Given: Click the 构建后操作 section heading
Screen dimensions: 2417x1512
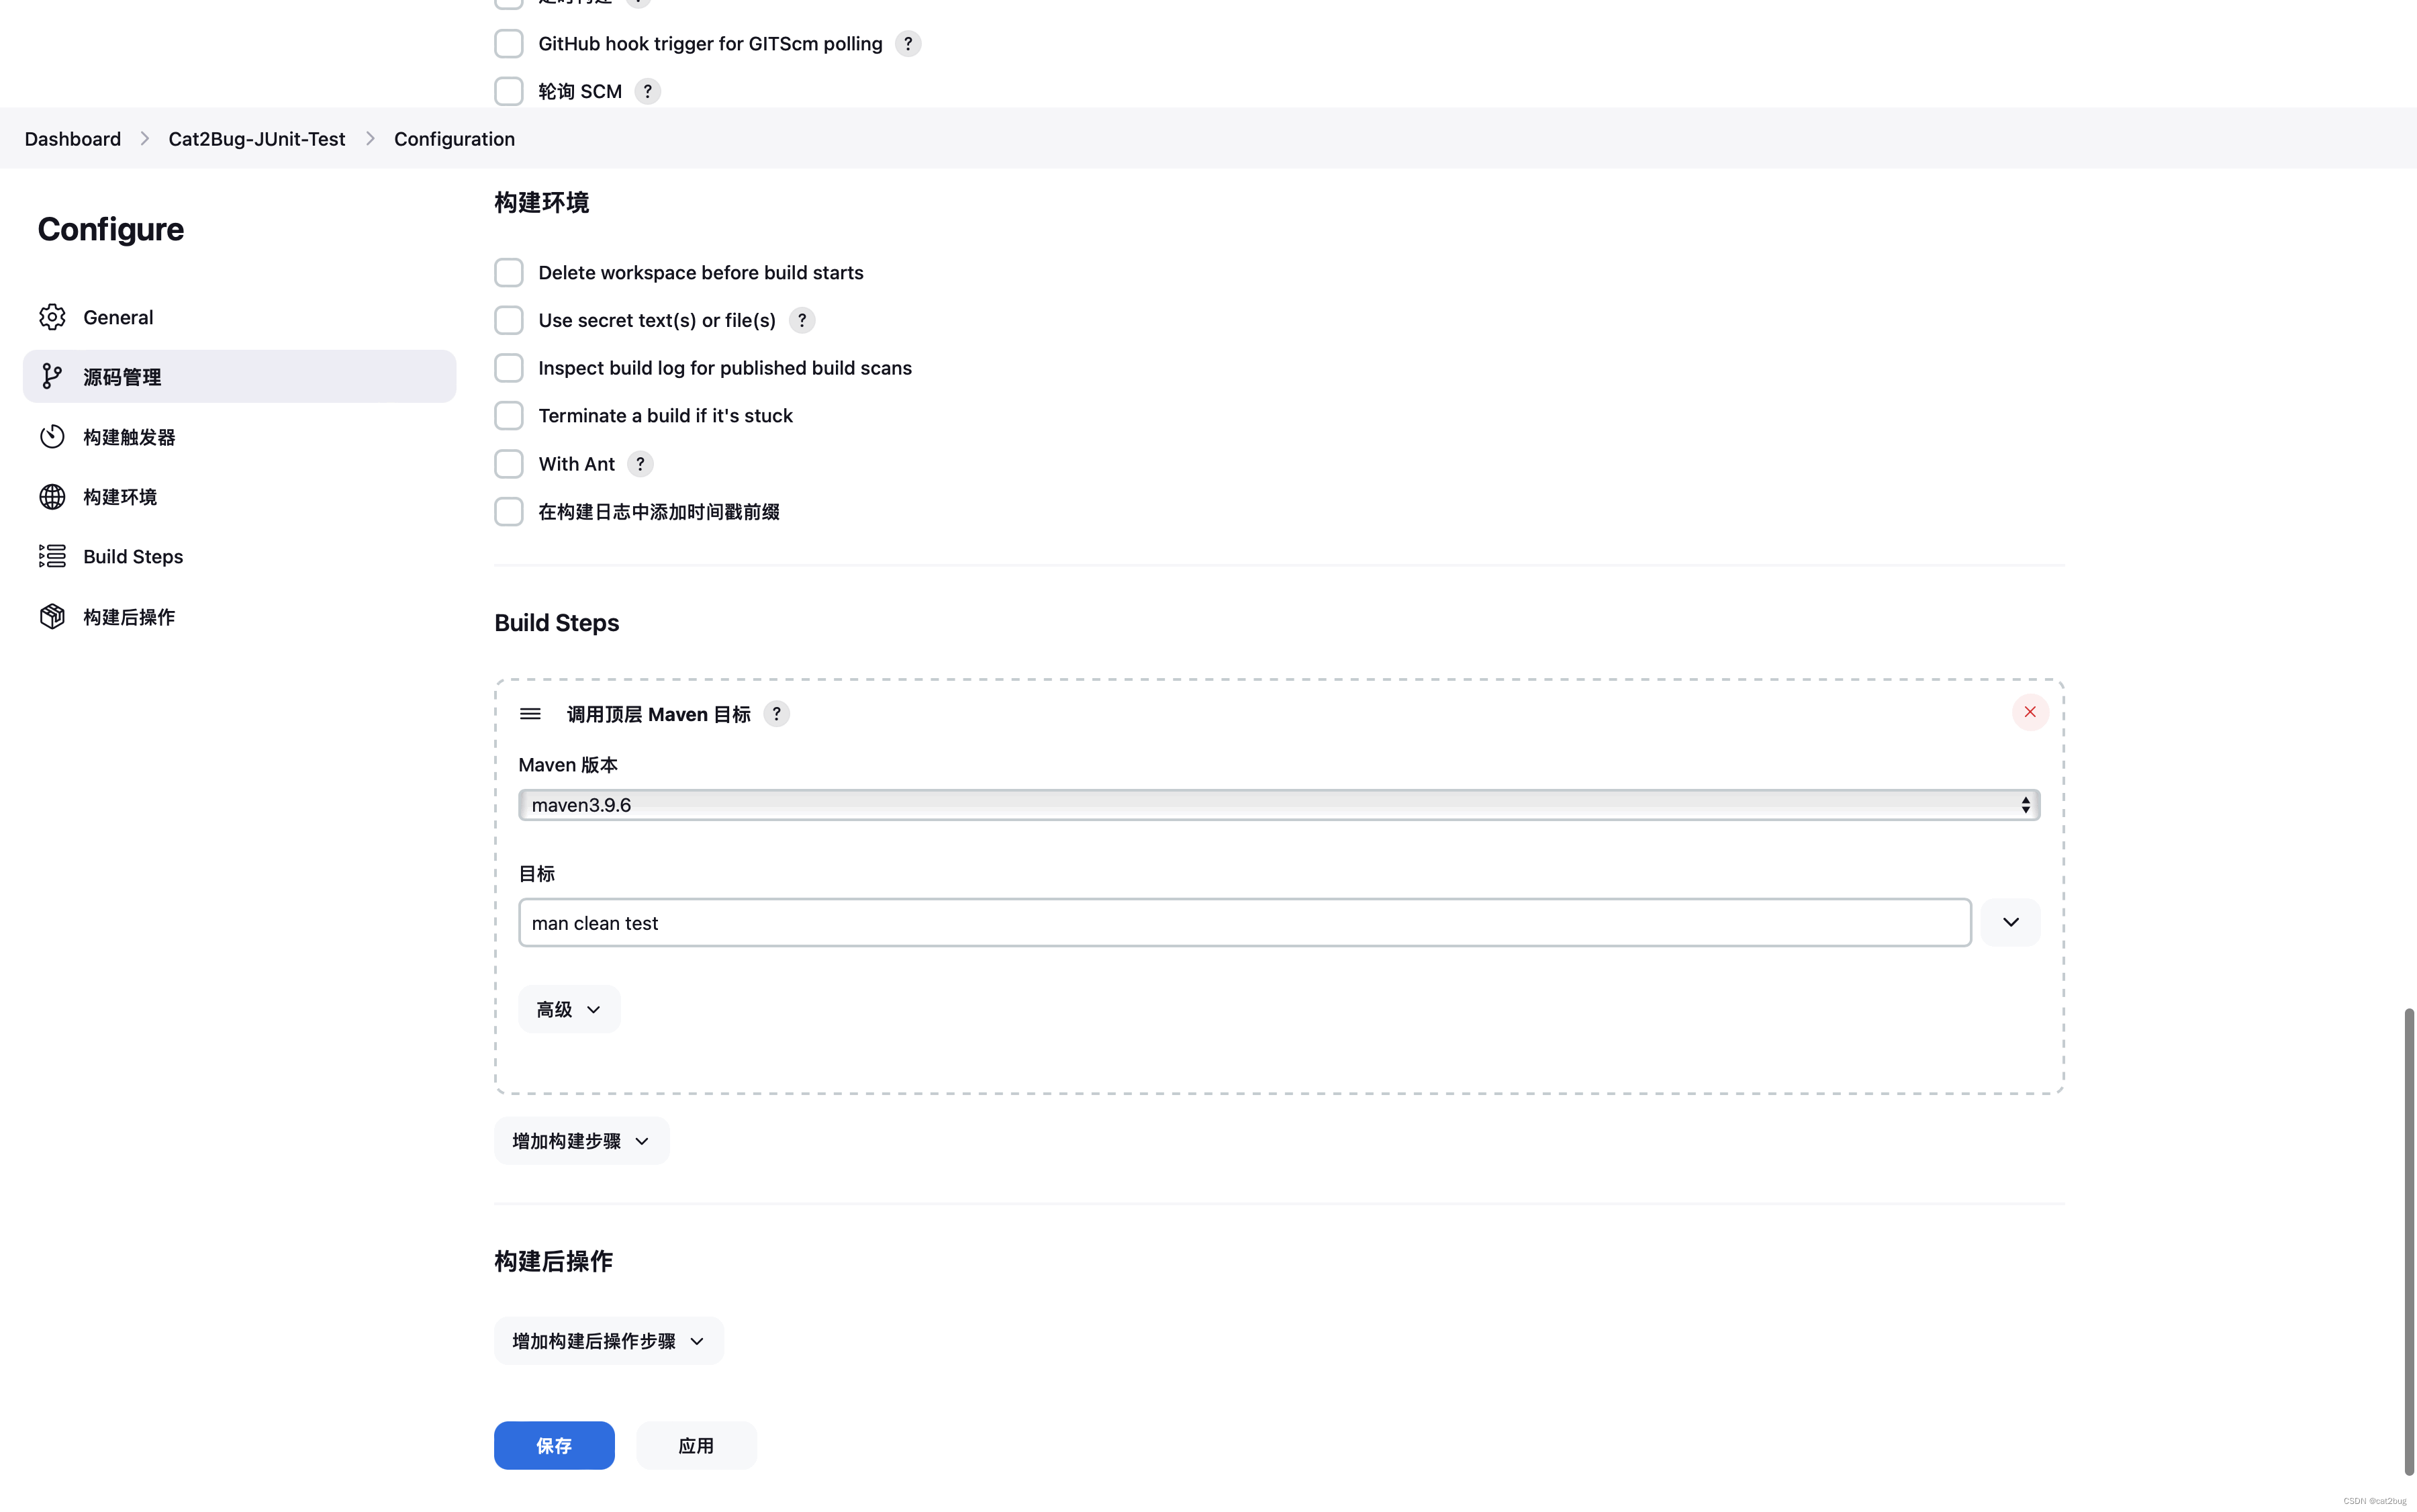Looking at the screenshot, I should coord(554,1261).
